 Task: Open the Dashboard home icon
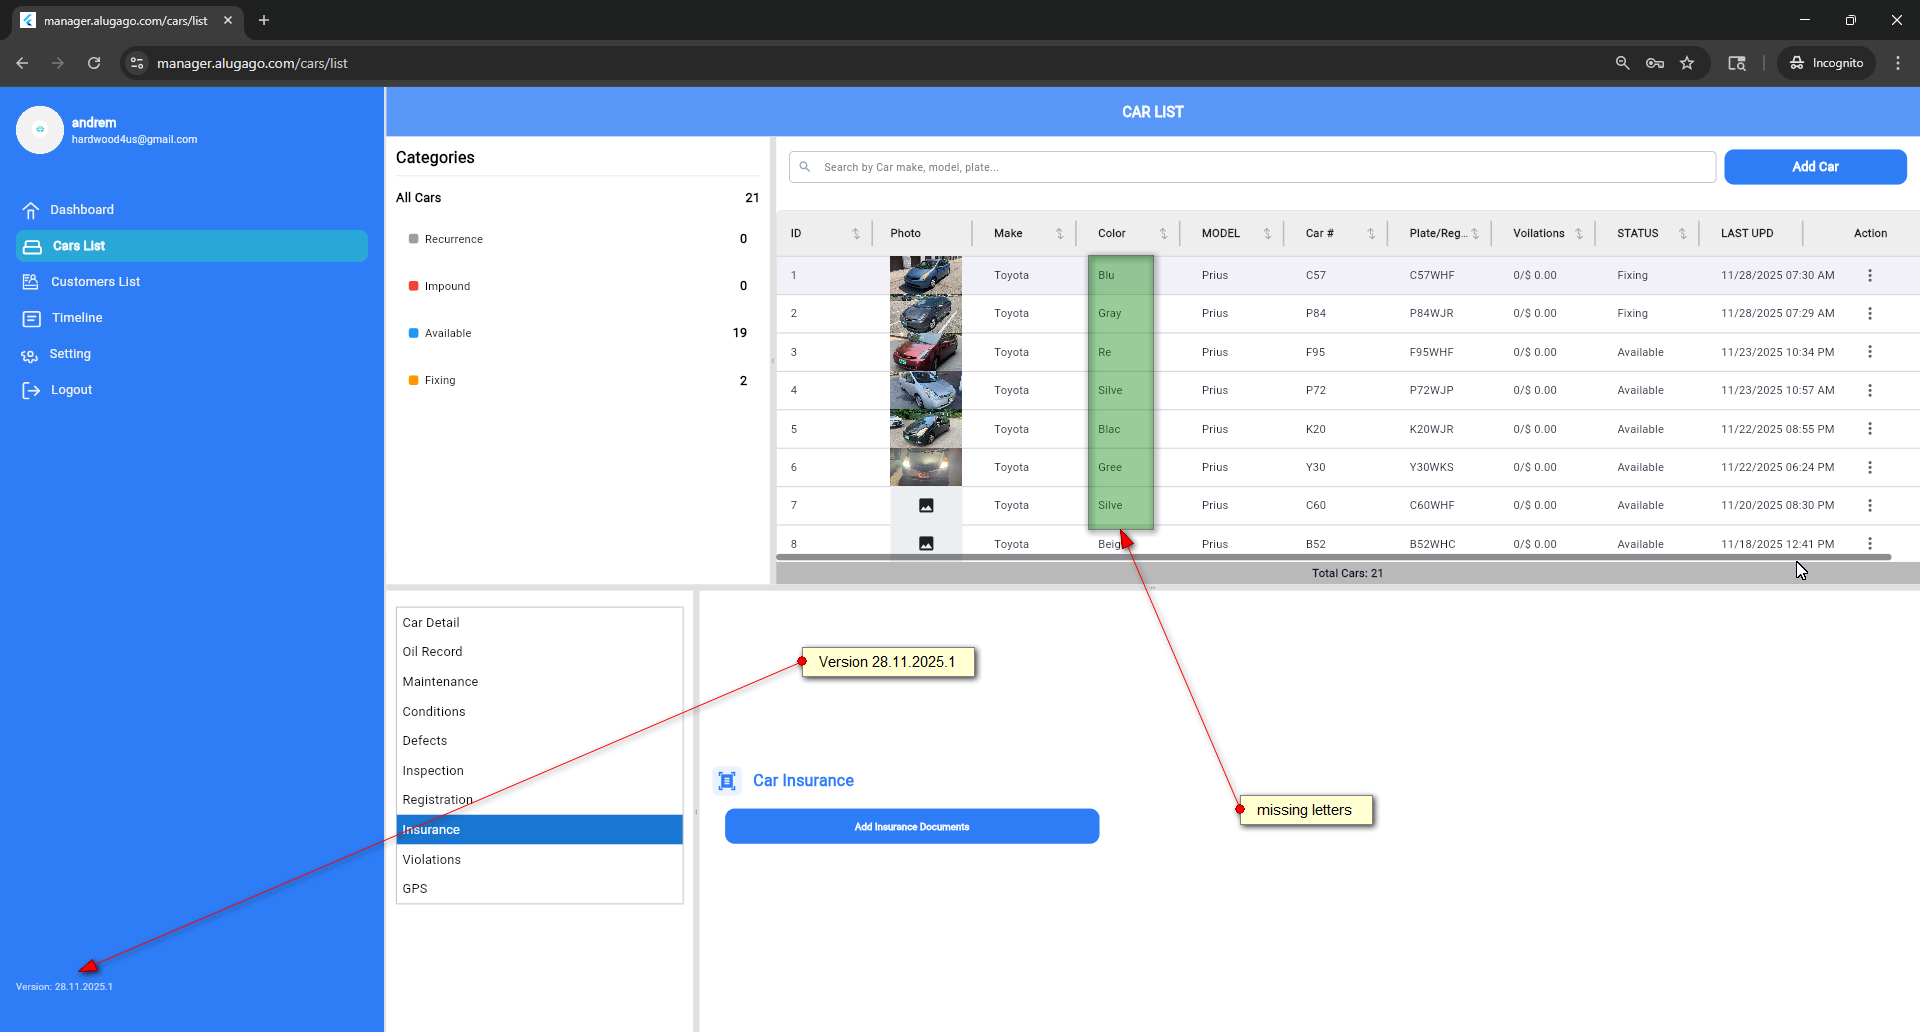(31, 210)
